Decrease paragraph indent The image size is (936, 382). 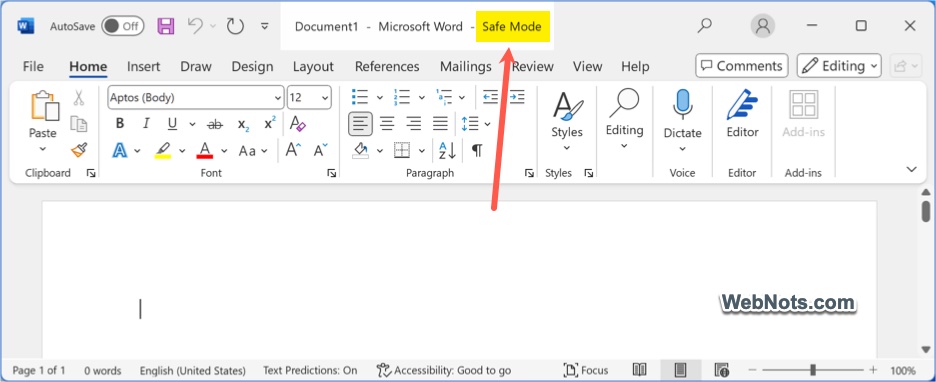(490, 97)
